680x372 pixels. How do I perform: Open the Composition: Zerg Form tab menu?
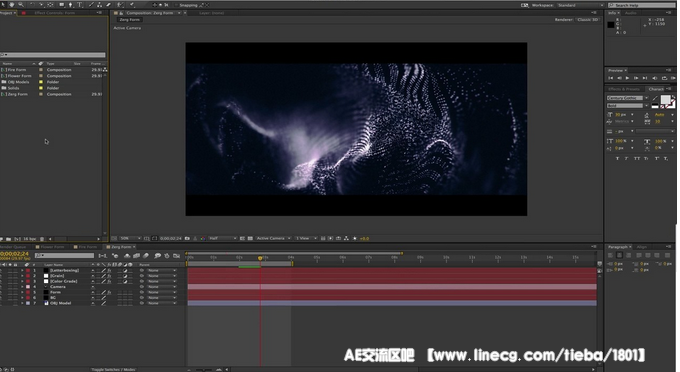pyautogui.click(x=180, y=13)
